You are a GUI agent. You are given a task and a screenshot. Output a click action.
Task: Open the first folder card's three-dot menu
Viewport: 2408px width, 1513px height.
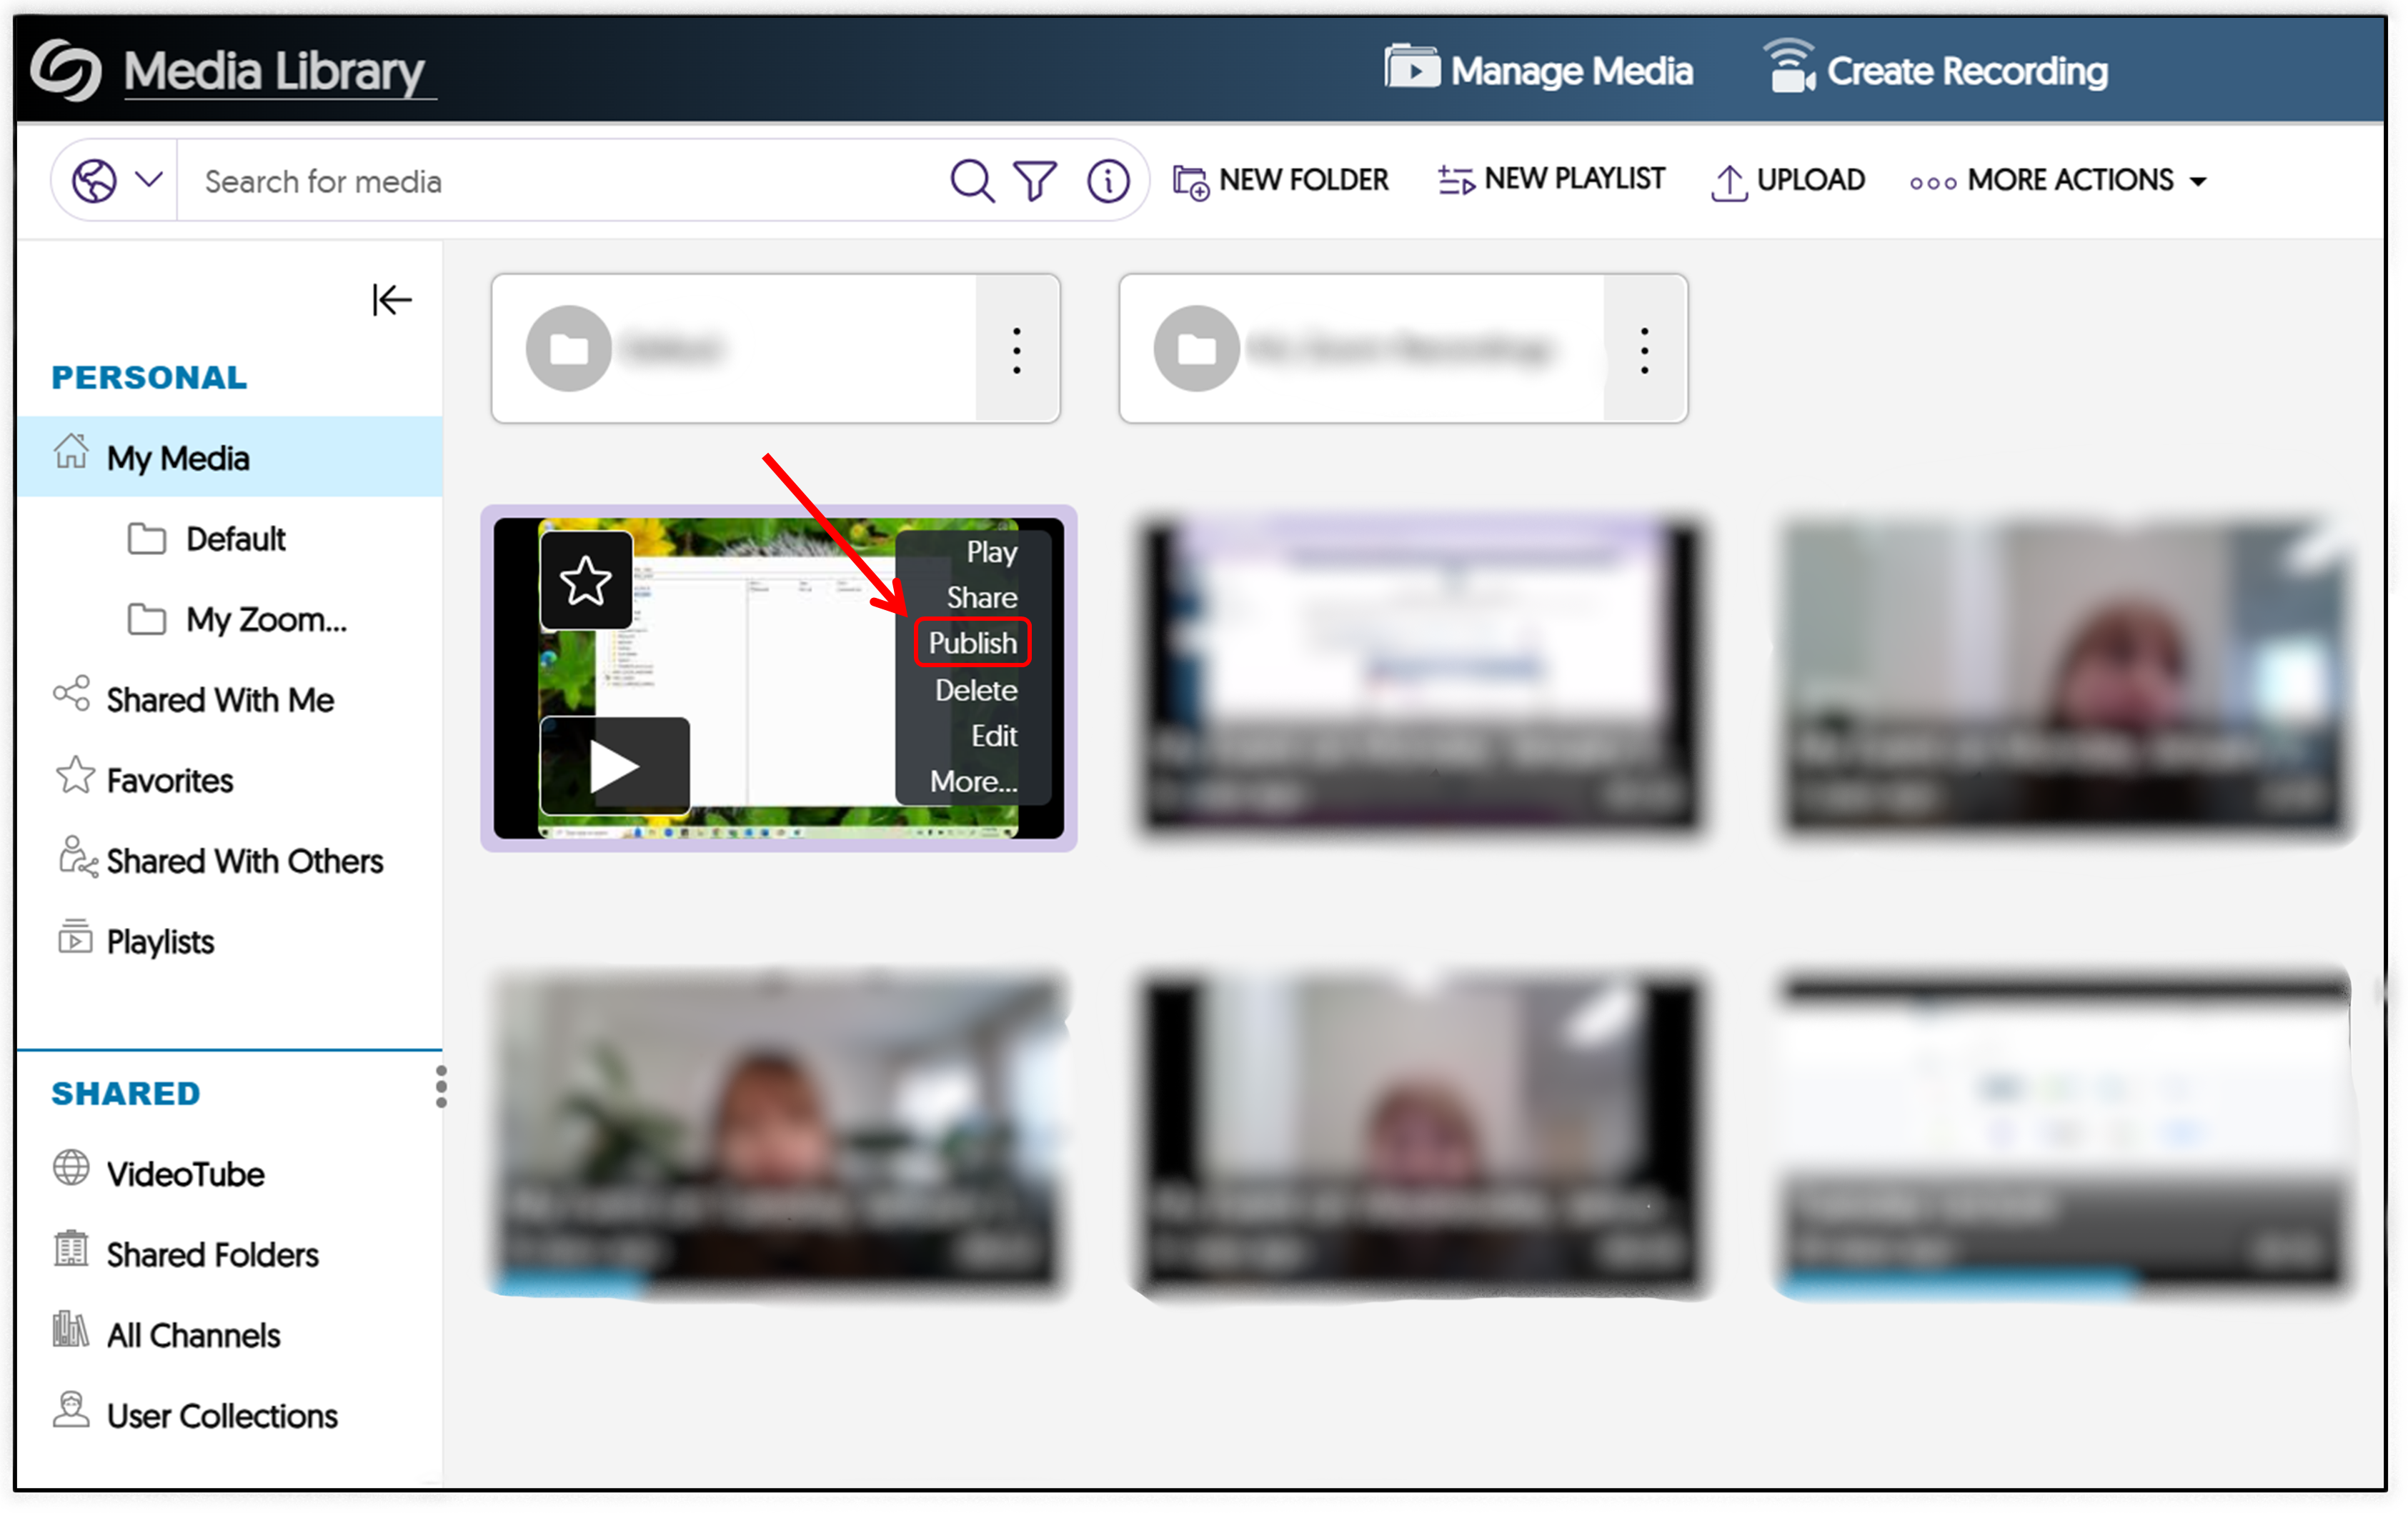click(x=1017, y=349)
